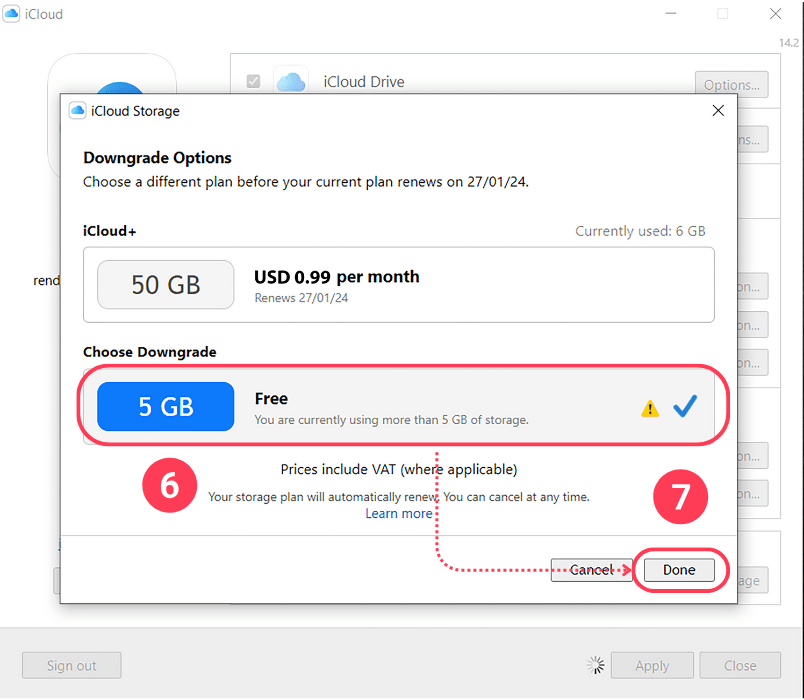804x700 pixels.
Task: Open the Learn more link
Action: [400, 513]
